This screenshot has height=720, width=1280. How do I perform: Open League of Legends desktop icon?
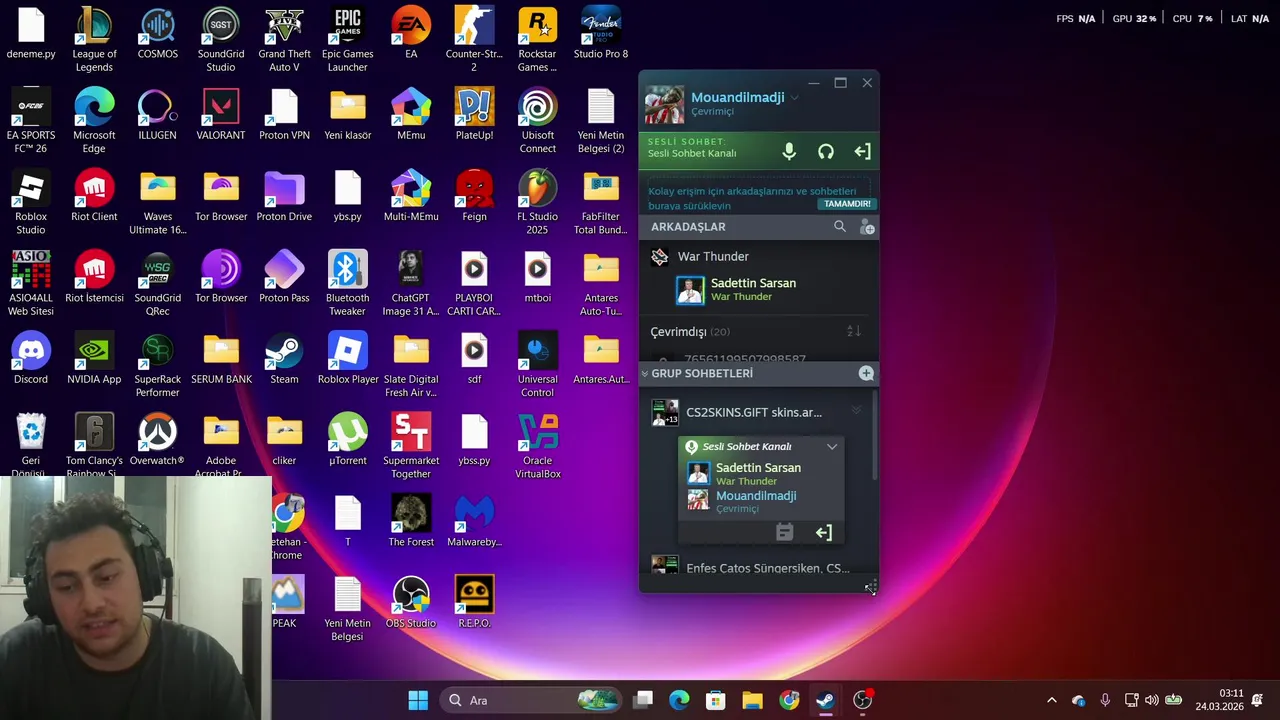pyautogui.click(x=94, y=40)
